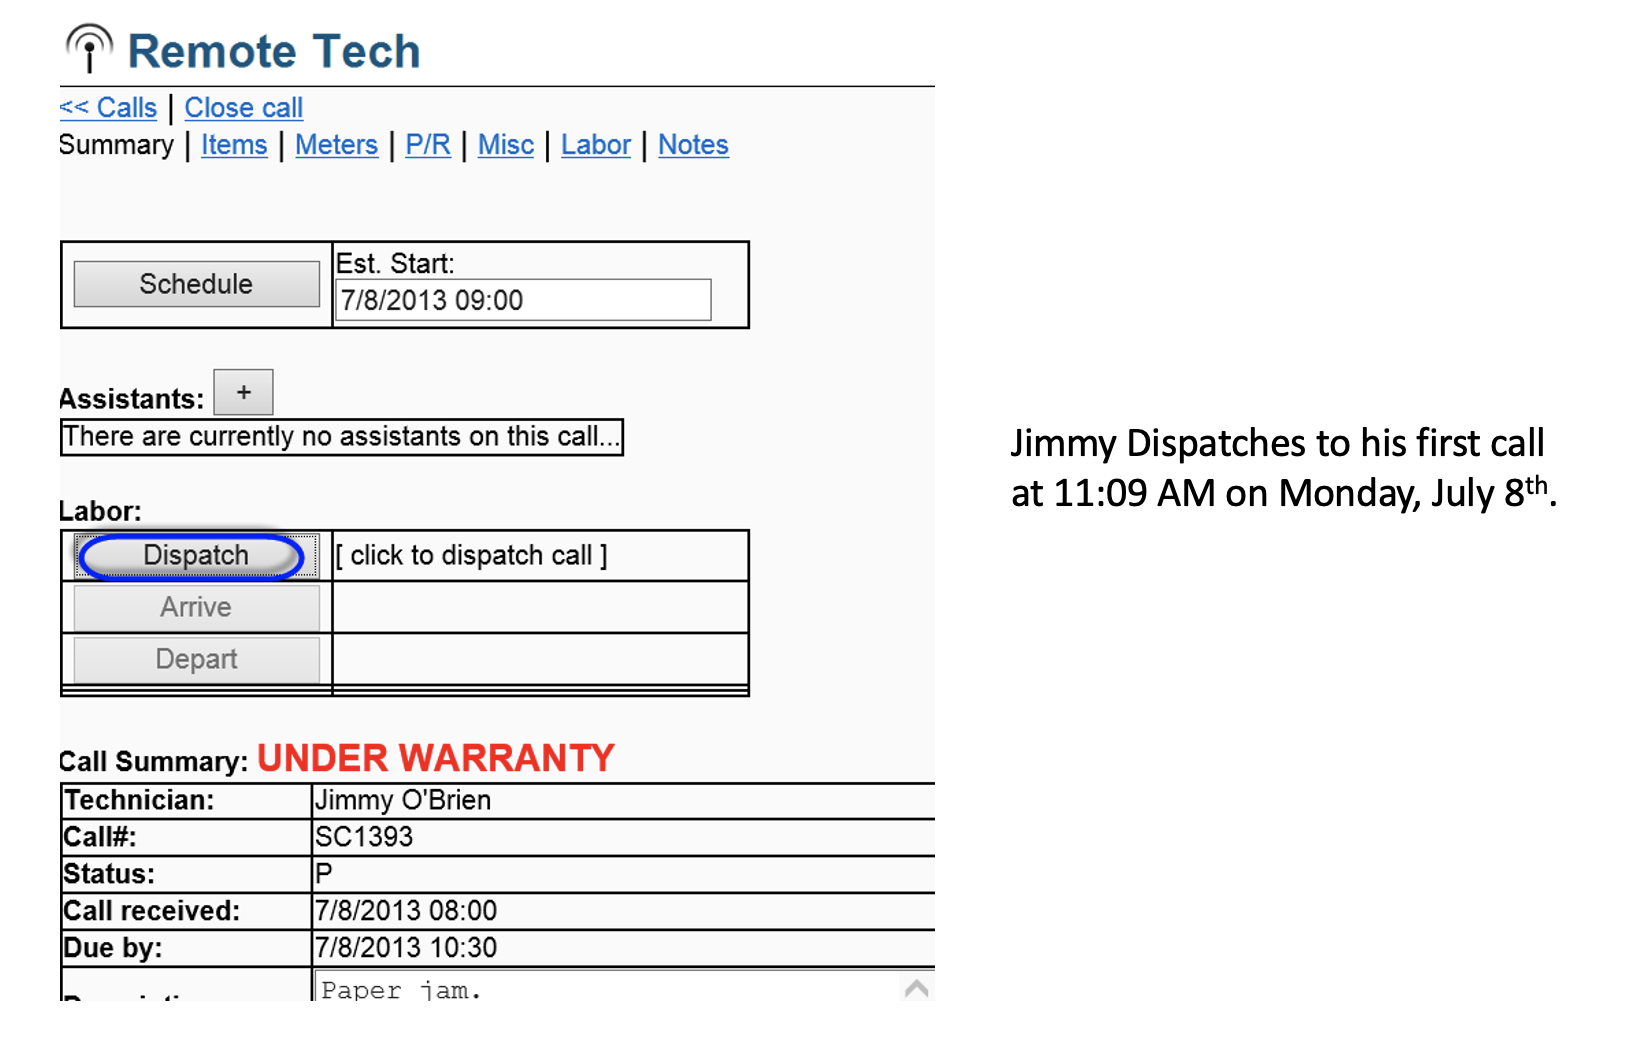Open the Misc tab
This screenshot has height=1042, width=1652.
pyautogui.click(x=506, y=145)
